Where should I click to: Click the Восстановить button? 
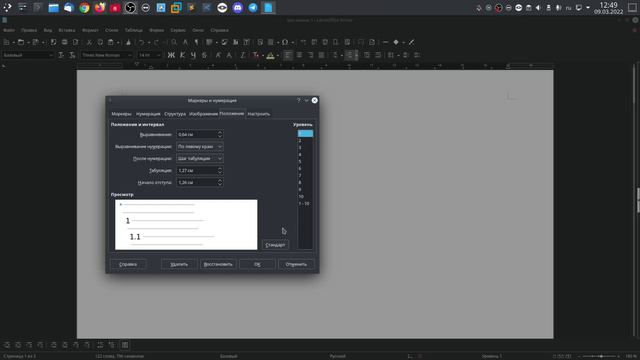pos(218,264)
